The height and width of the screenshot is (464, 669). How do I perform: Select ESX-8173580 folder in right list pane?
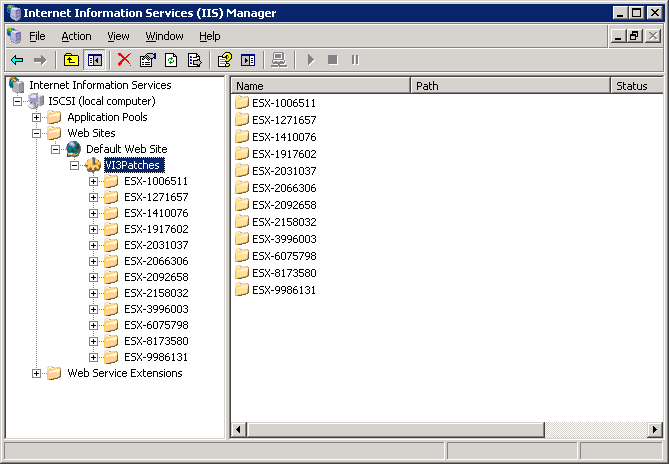pyautogui.click(x=283, y=273)
